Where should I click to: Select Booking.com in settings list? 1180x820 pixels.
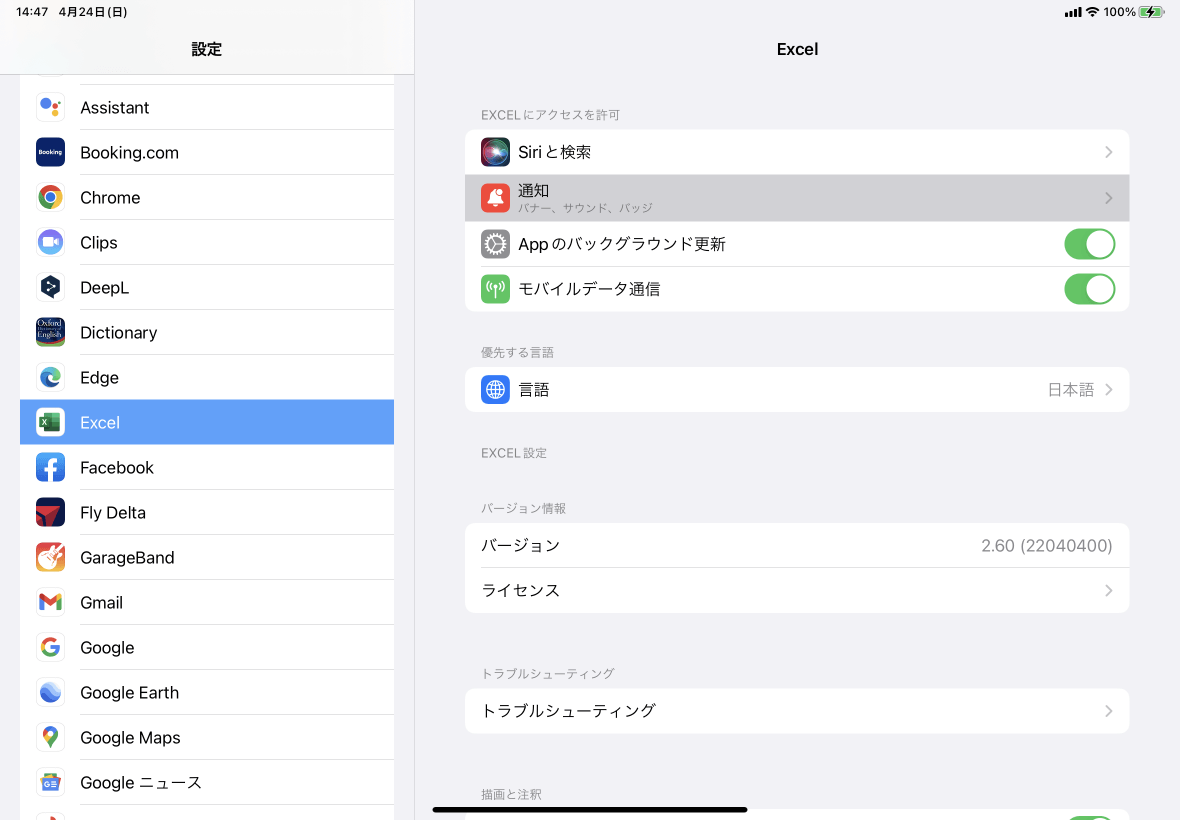click(x=207, y=153)
